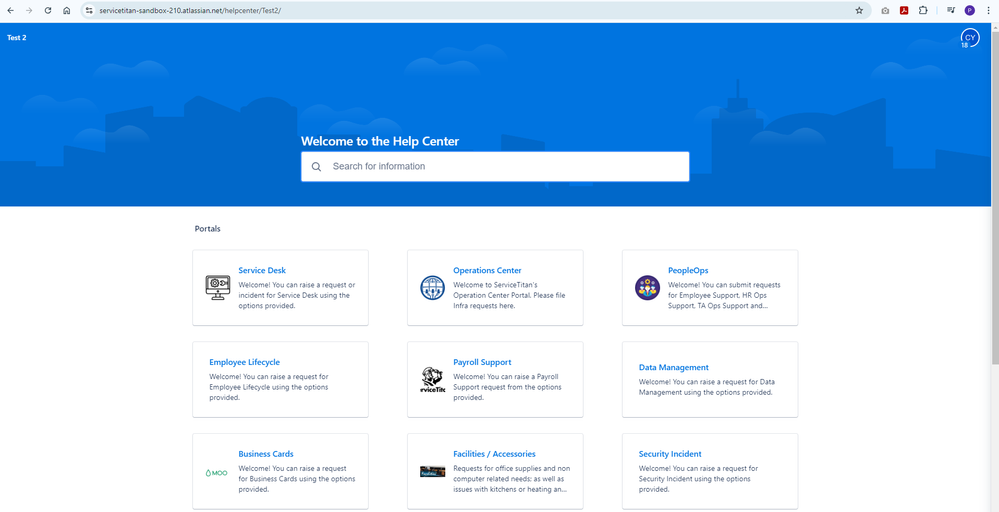
Task: Open the Chrome three-dot menu
Action: pos(988,10)
